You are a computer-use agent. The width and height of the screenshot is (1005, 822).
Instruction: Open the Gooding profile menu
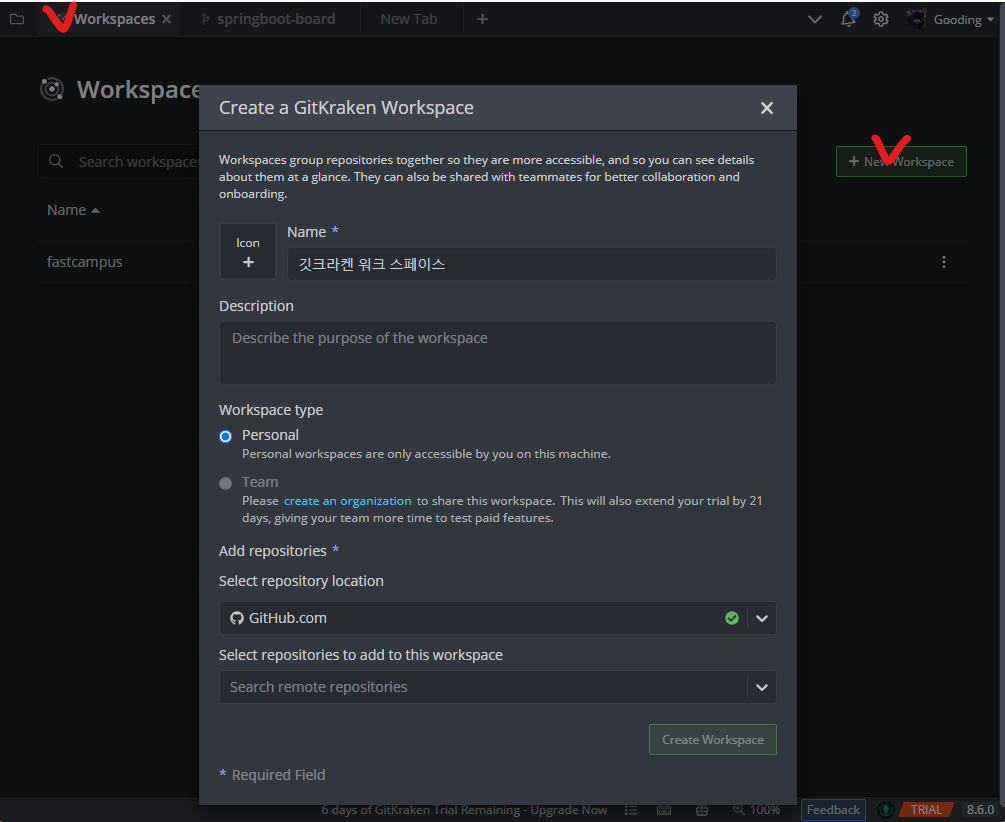[x=963, y=19]
